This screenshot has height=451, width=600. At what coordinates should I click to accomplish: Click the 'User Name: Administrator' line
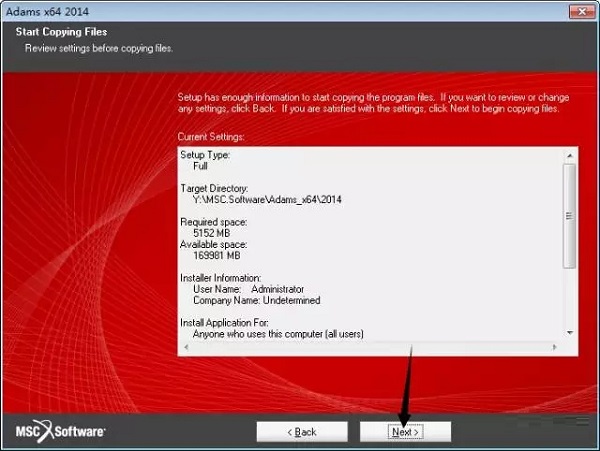248,289
